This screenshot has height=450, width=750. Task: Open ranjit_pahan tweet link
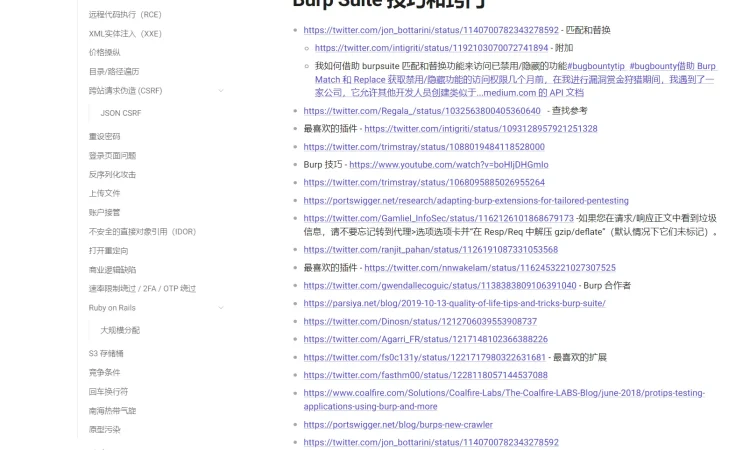(430, 250)
